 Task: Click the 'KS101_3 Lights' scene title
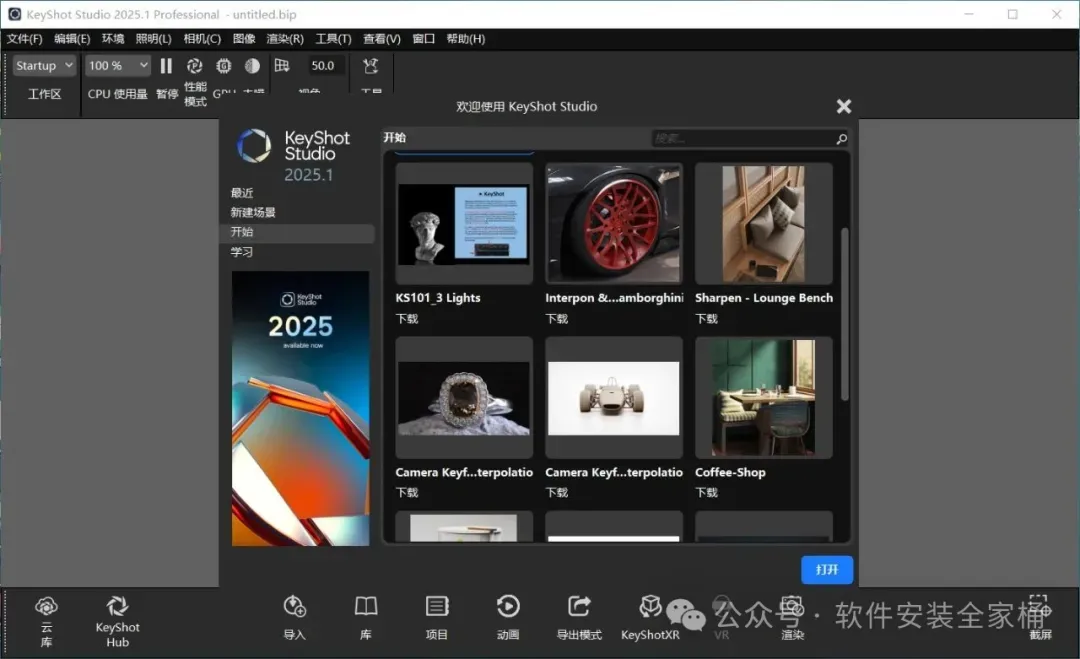pyautogui.click(x=438, y=298)
